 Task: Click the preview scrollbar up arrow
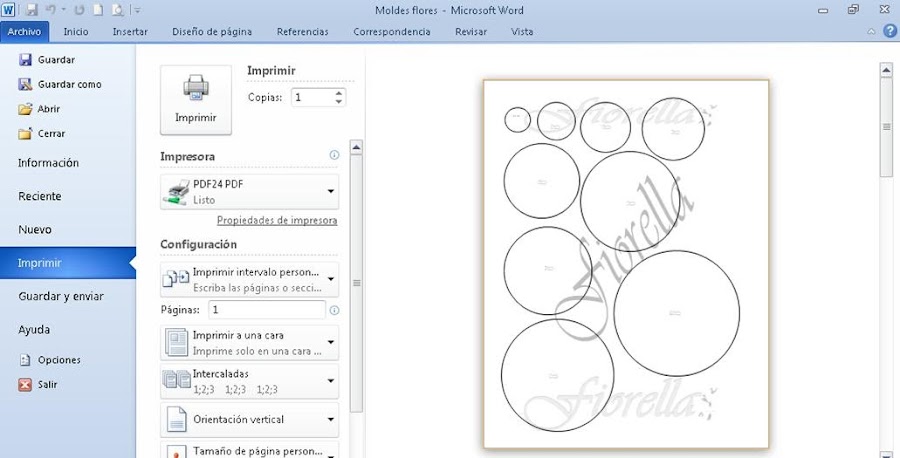886,69
